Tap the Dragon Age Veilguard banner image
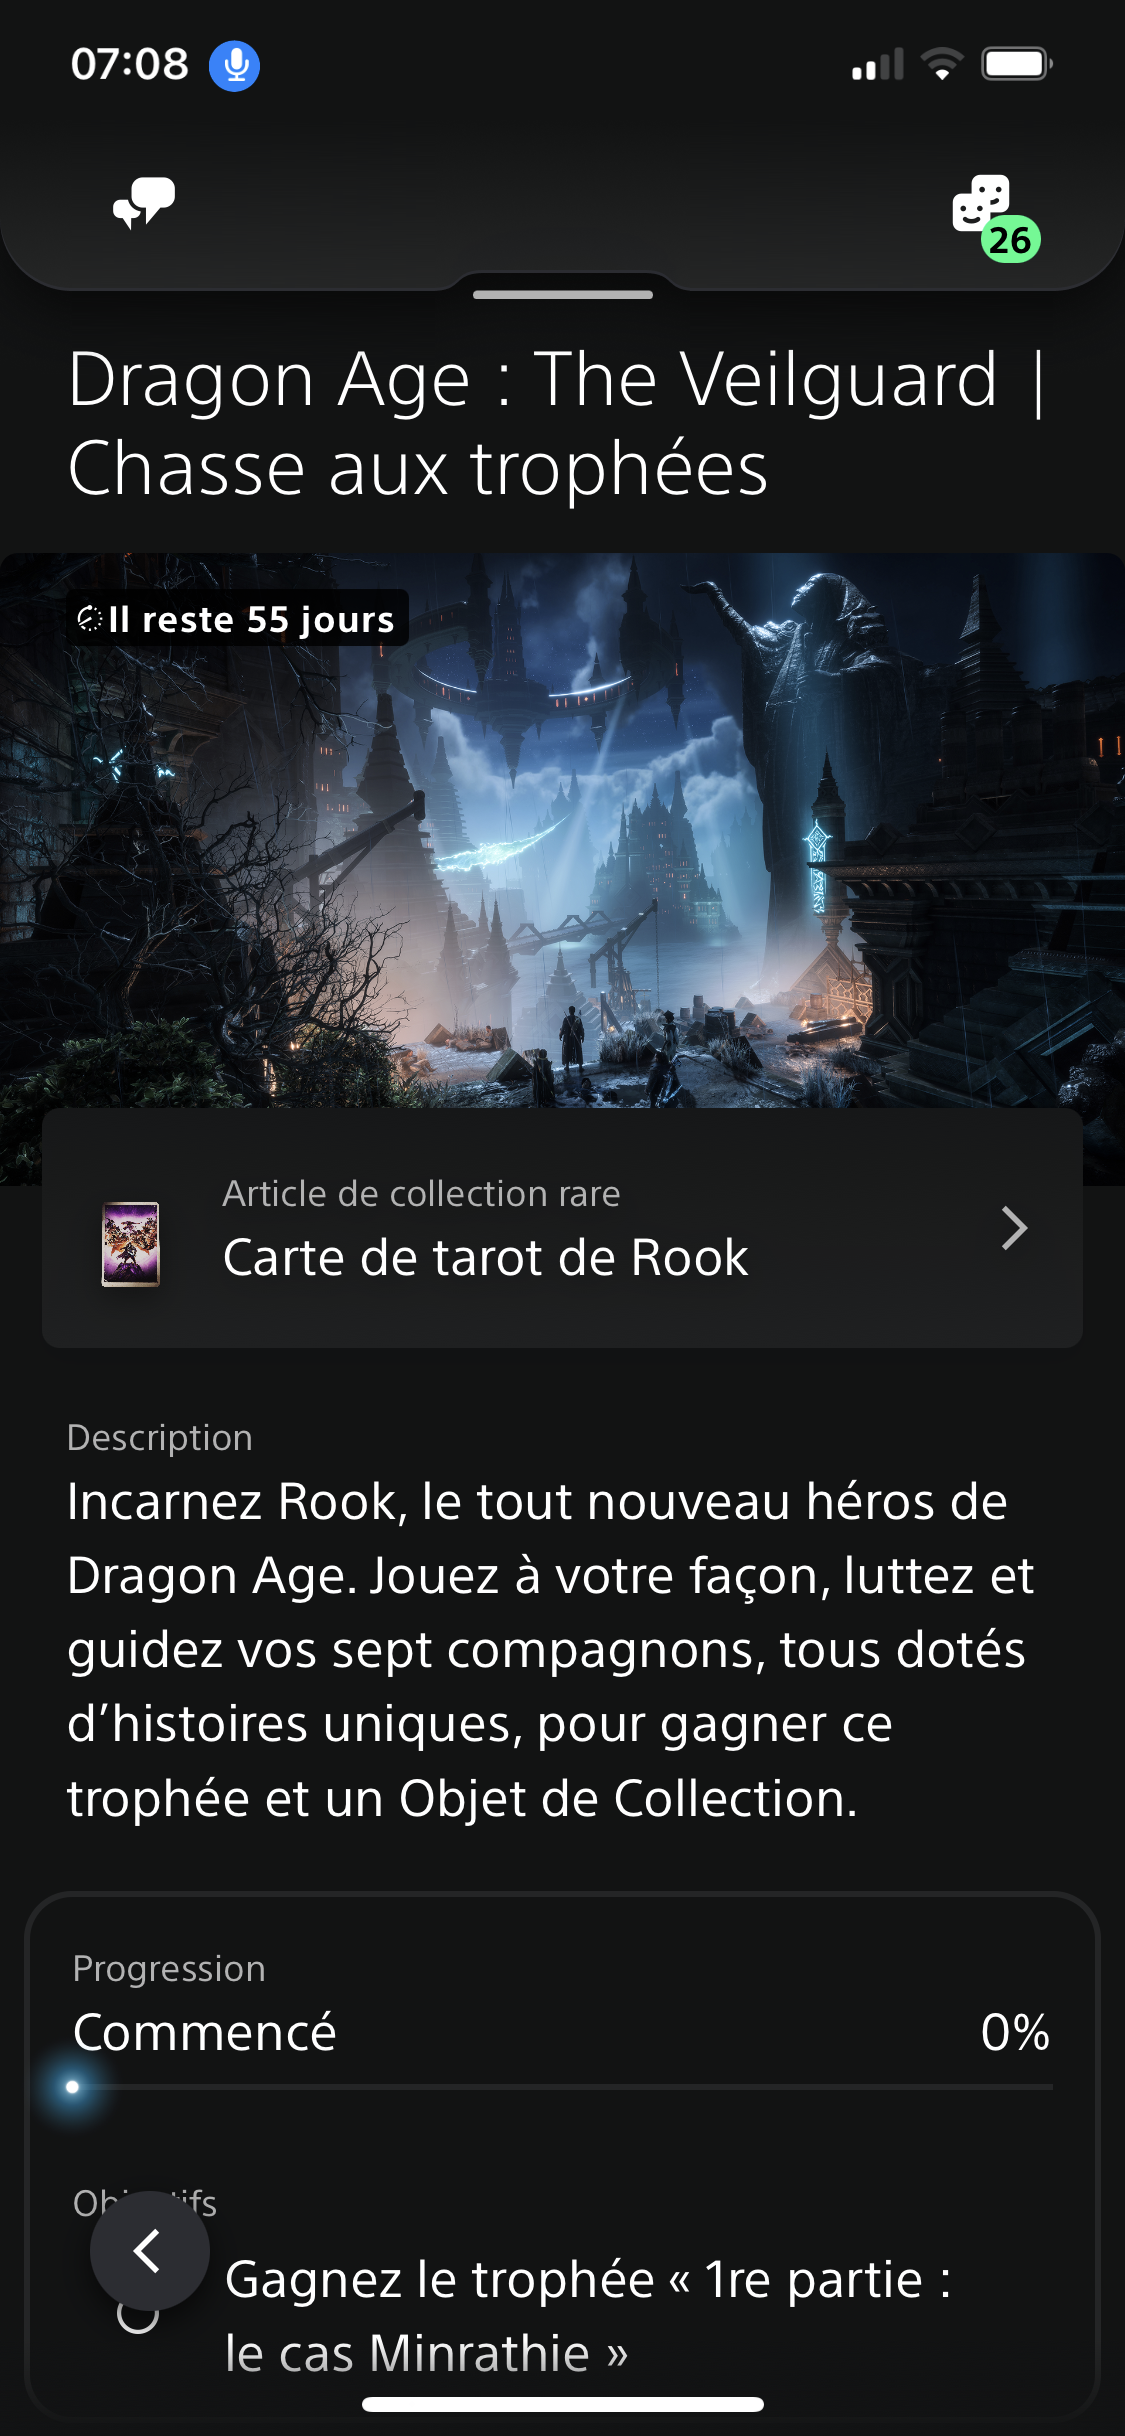1125x2436 pixels. [562, 830]
